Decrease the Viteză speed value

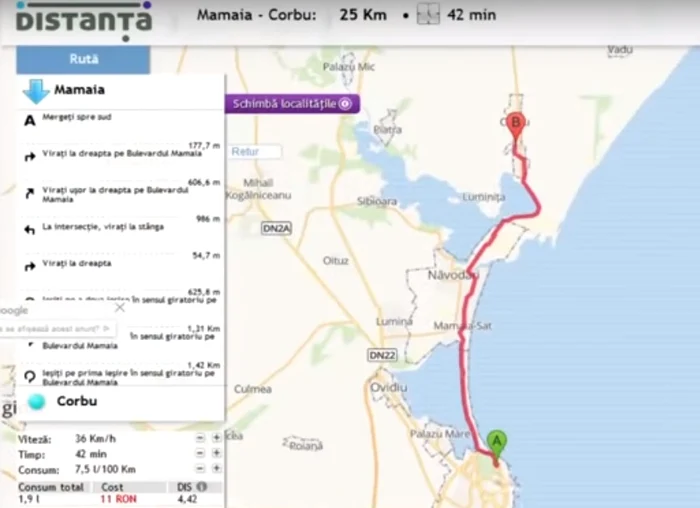[x=201, y=438]
